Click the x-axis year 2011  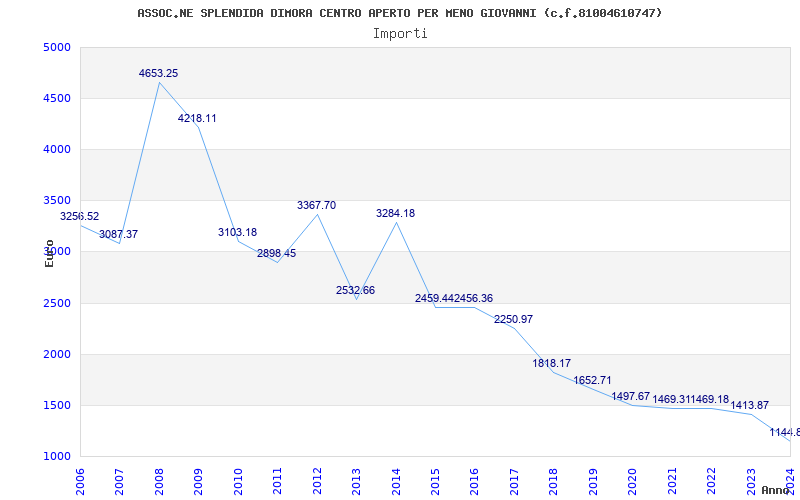[278, 482]
